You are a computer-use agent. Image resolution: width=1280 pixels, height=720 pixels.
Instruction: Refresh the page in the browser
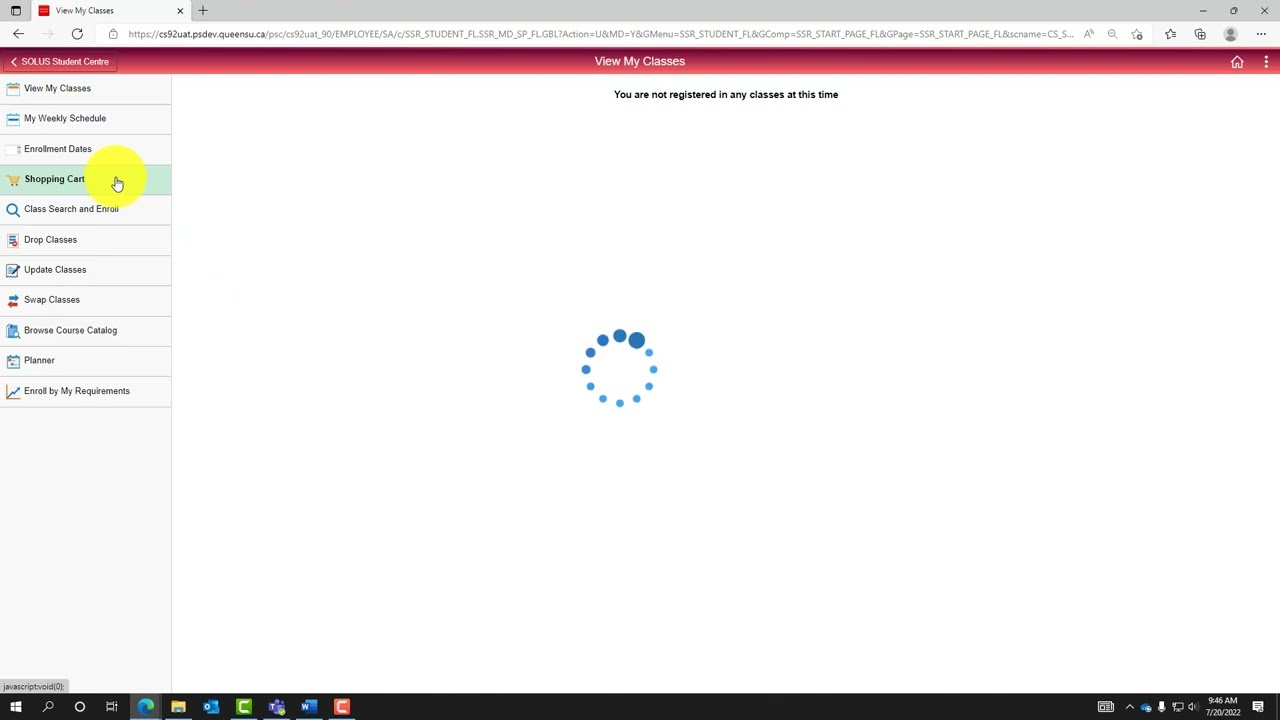pos(77,34)
